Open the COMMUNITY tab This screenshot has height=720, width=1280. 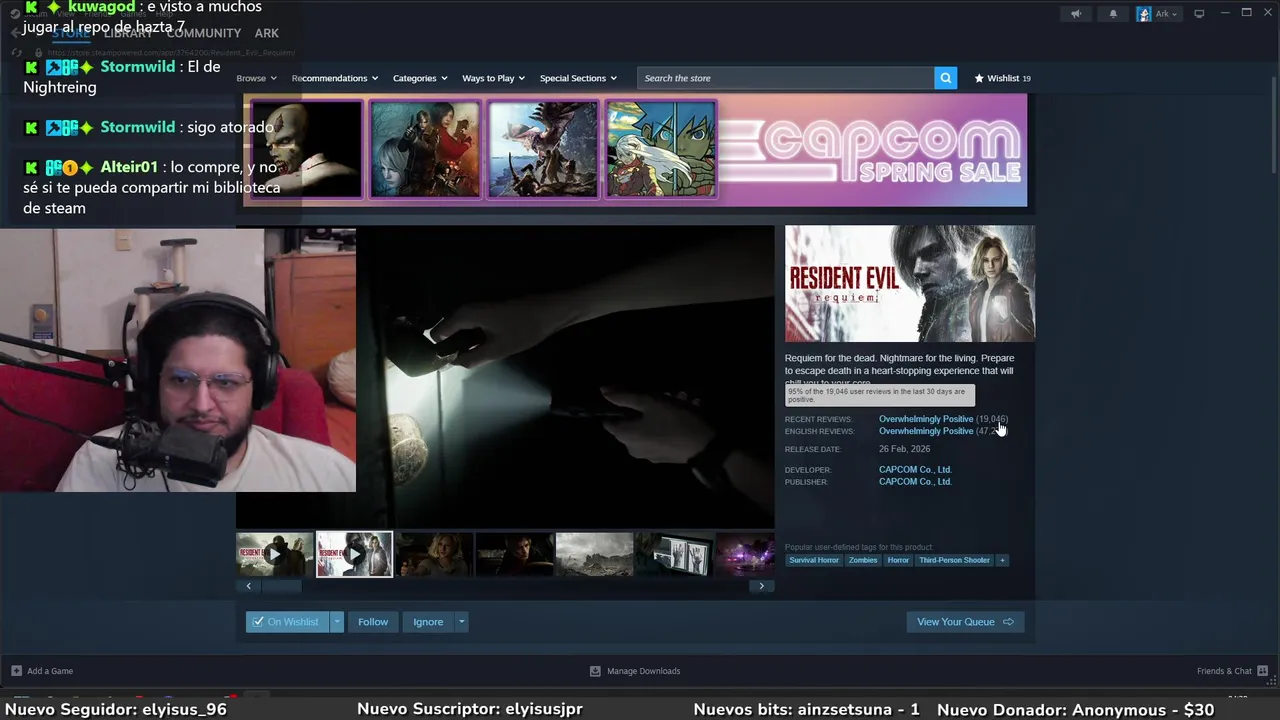pos(204,33)
